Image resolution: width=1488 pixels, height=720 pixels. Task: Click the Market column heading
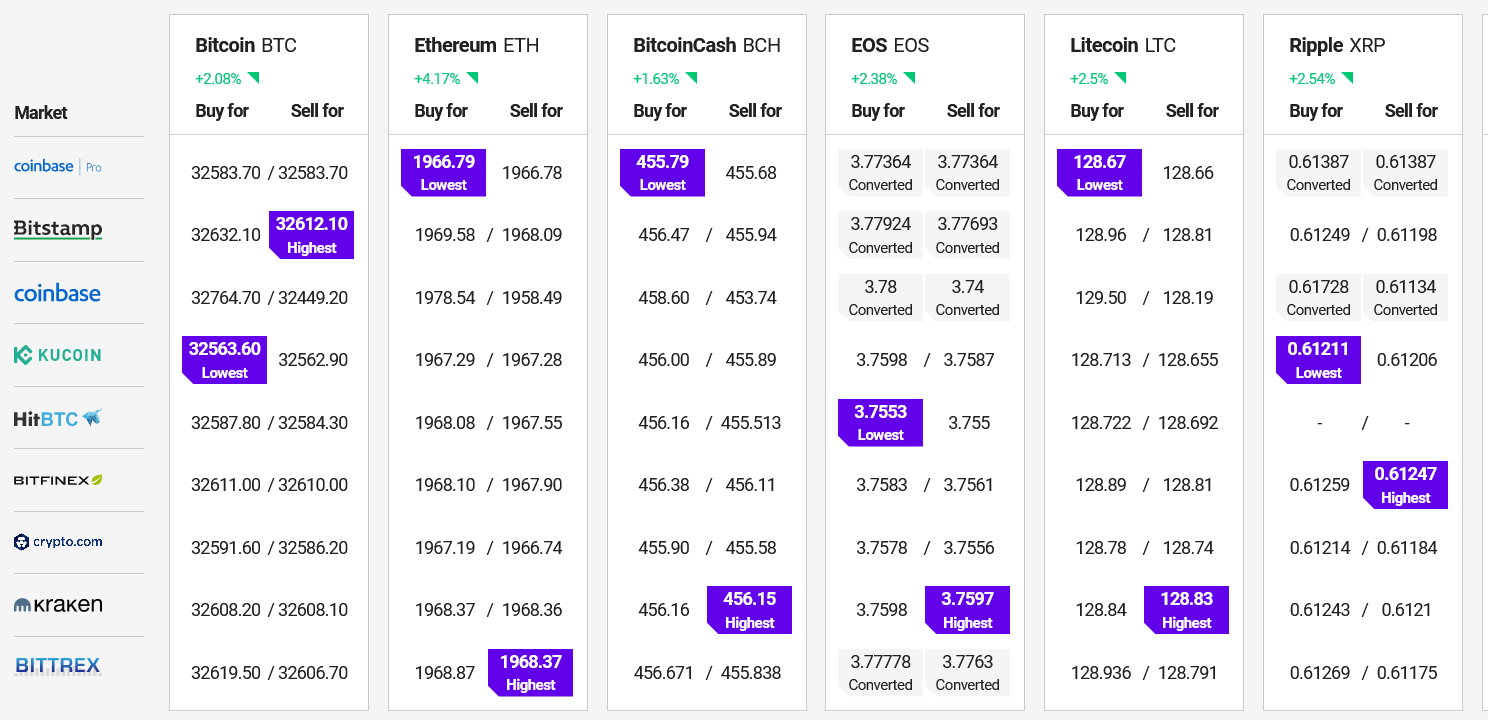(41, 113)
